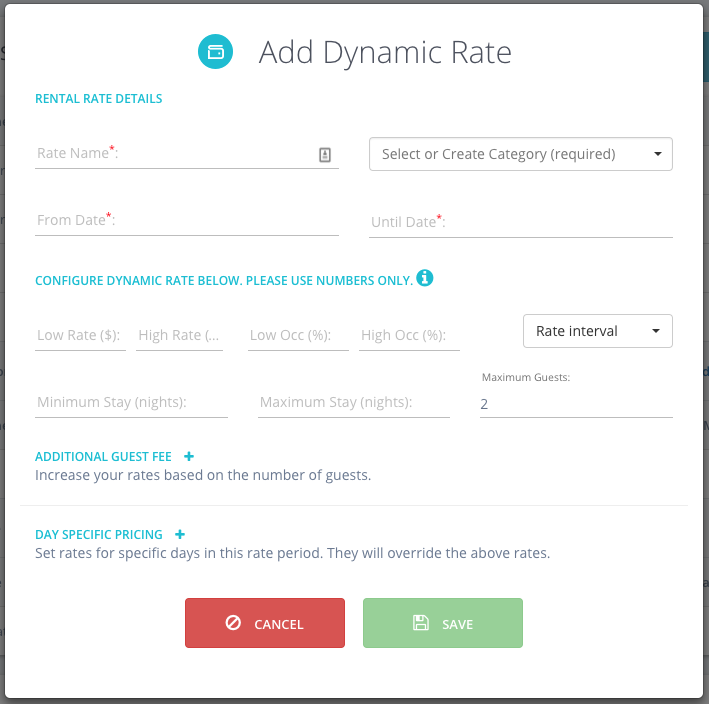This screenshot has width=709, height=704.
Task: Click the Low Rate ($) field
Action: [80, 335]
